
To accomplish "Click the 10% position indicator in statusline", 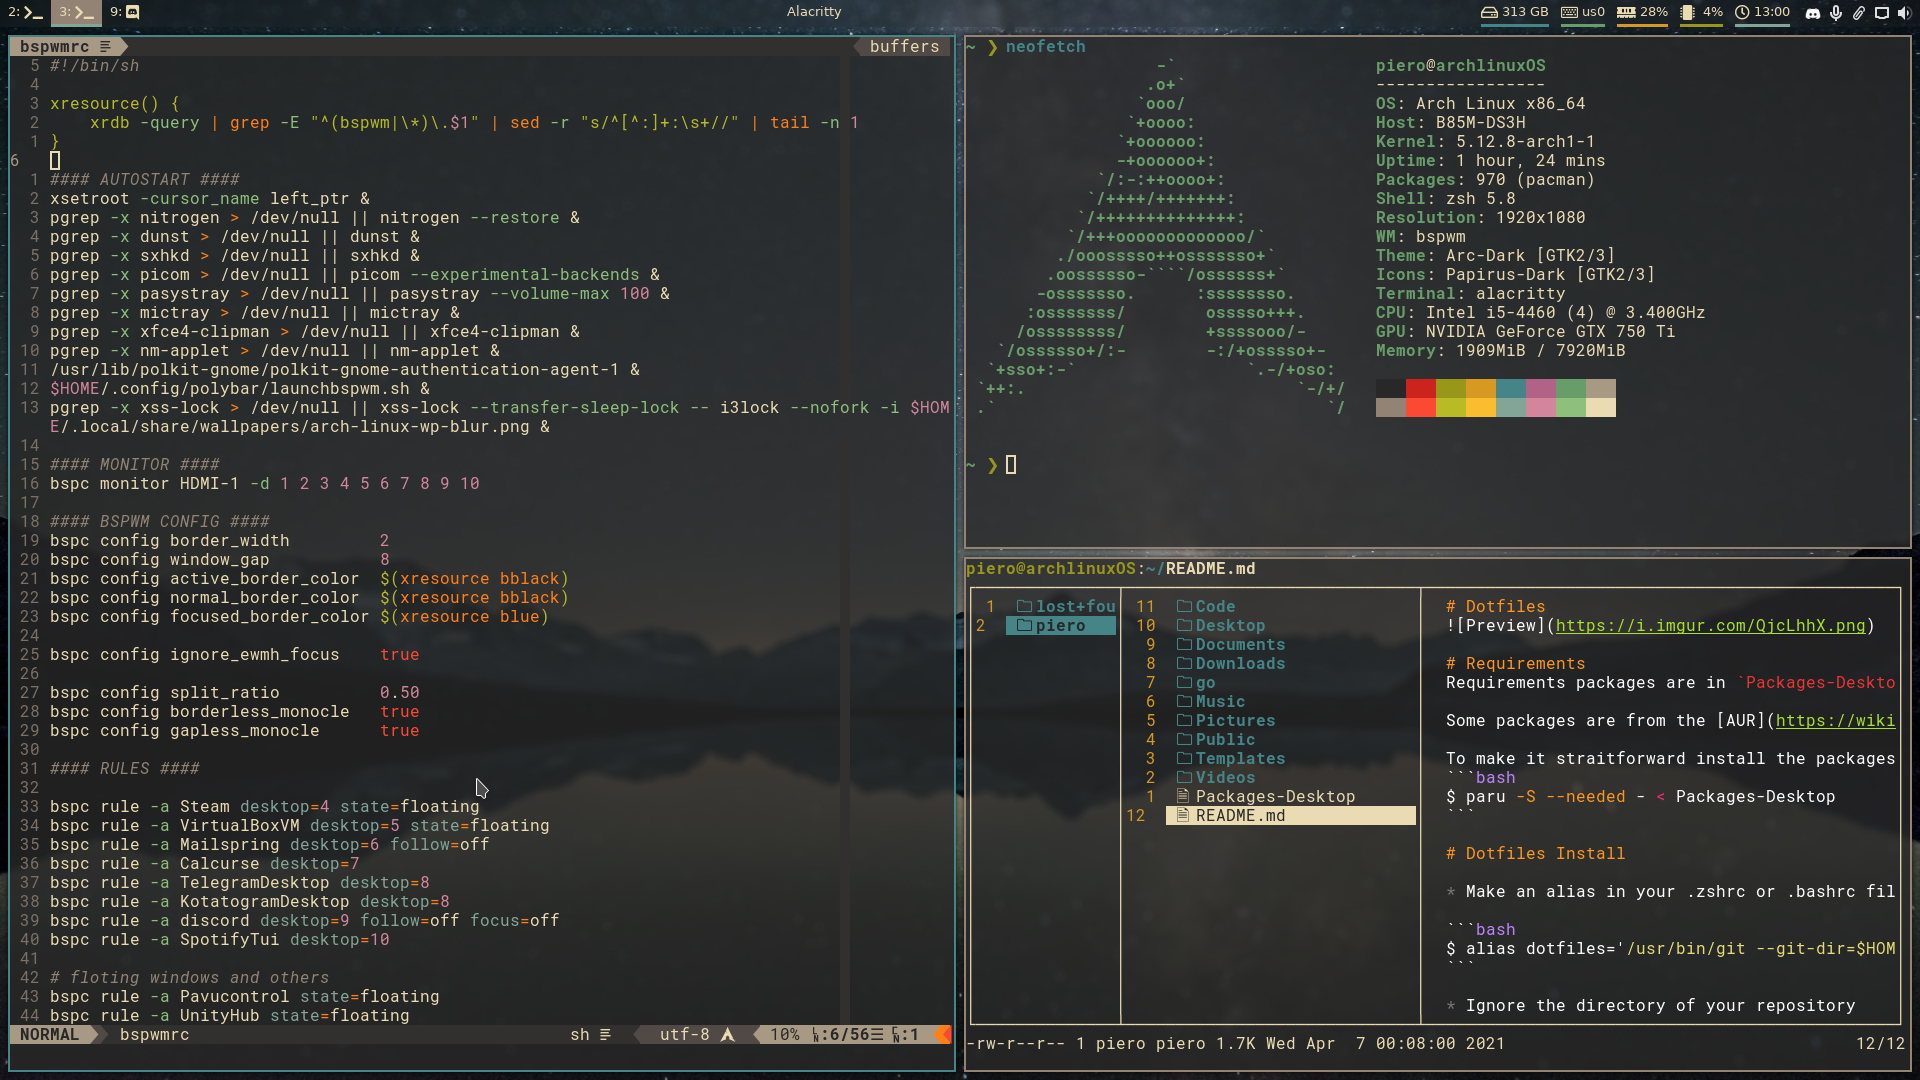I will (x=785, y=1034).
